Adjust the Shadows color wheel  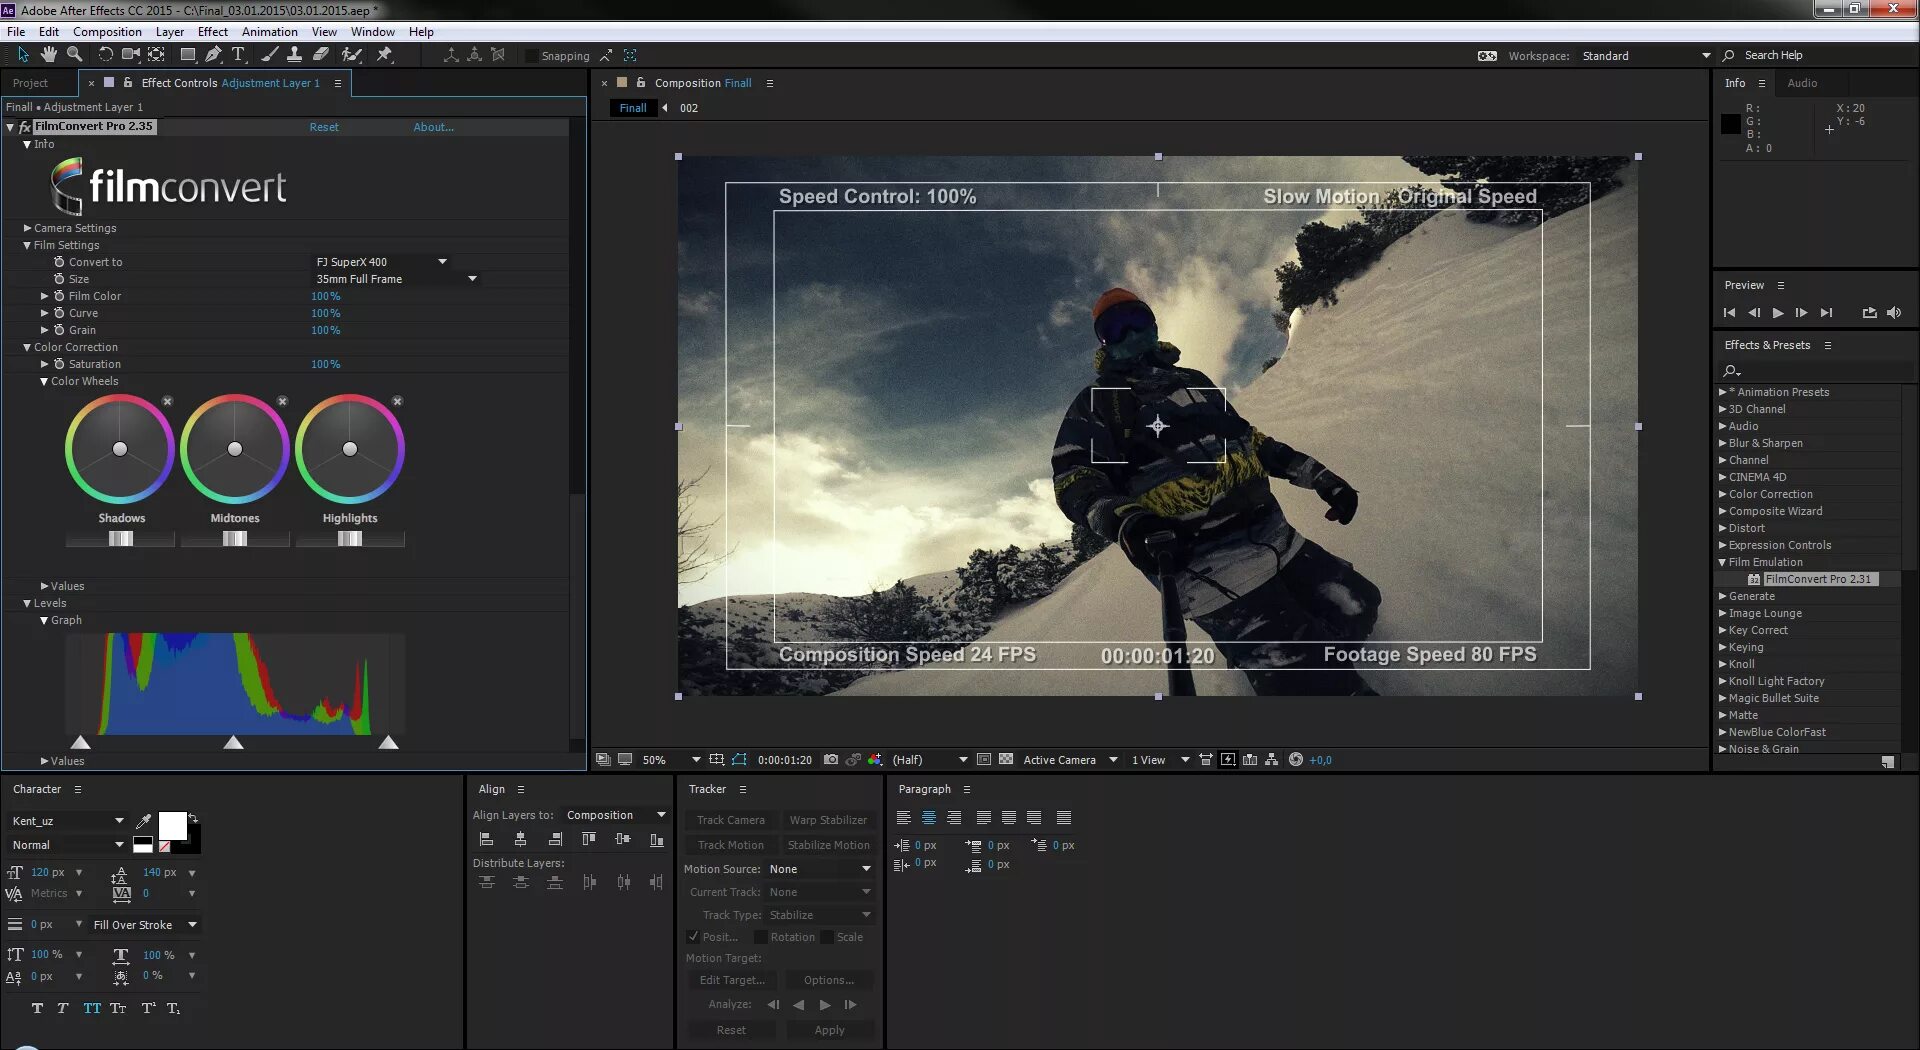click(120, 450)
